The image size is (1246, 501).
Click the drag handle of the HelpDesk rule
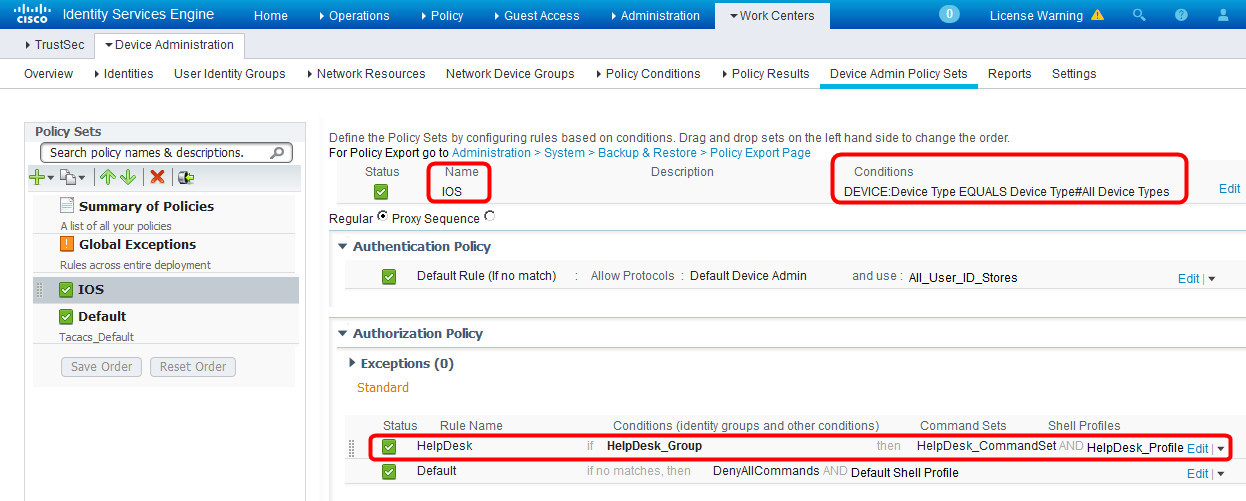pyautogui.click(x=351, y=447)
